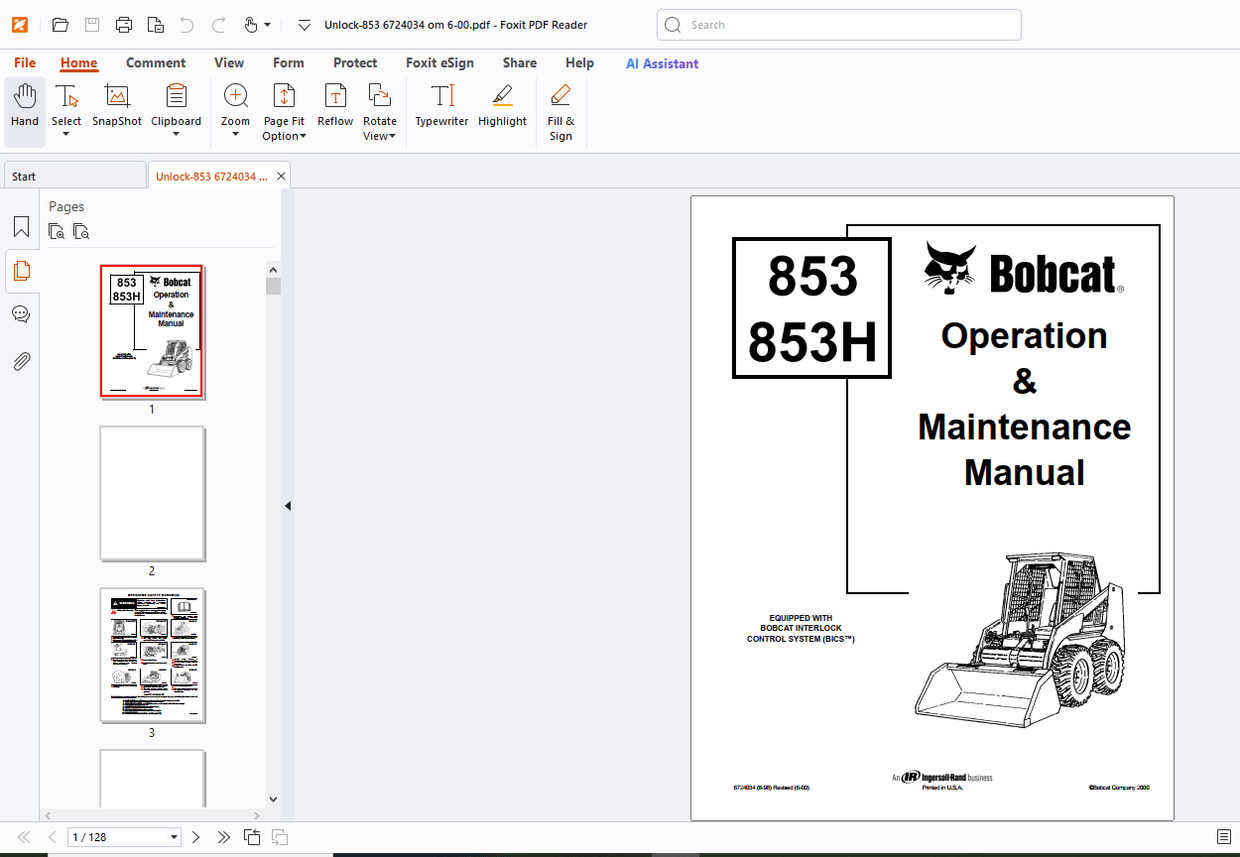The height and width of the screenshot is (857, 1240).
Task: Open the AI Assistant menu
Action: pos(661,62)
